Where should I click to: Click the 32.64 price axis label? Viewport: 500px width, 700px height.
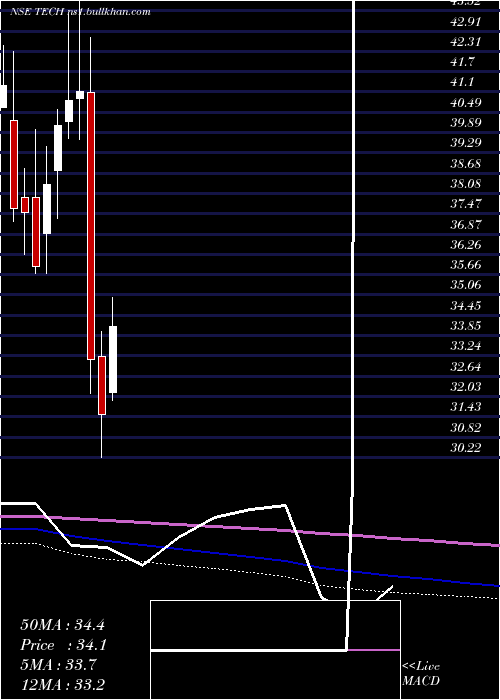click(x=465, y=367)
